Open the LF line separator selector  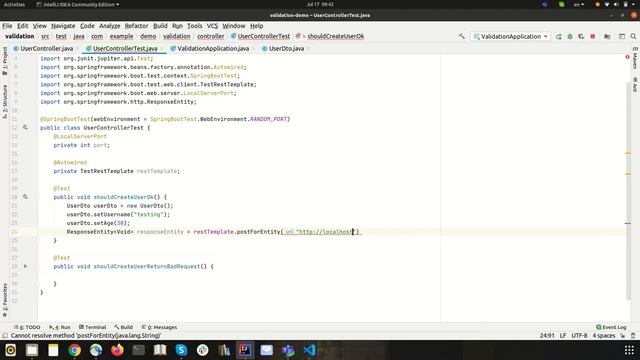[563, 336]
